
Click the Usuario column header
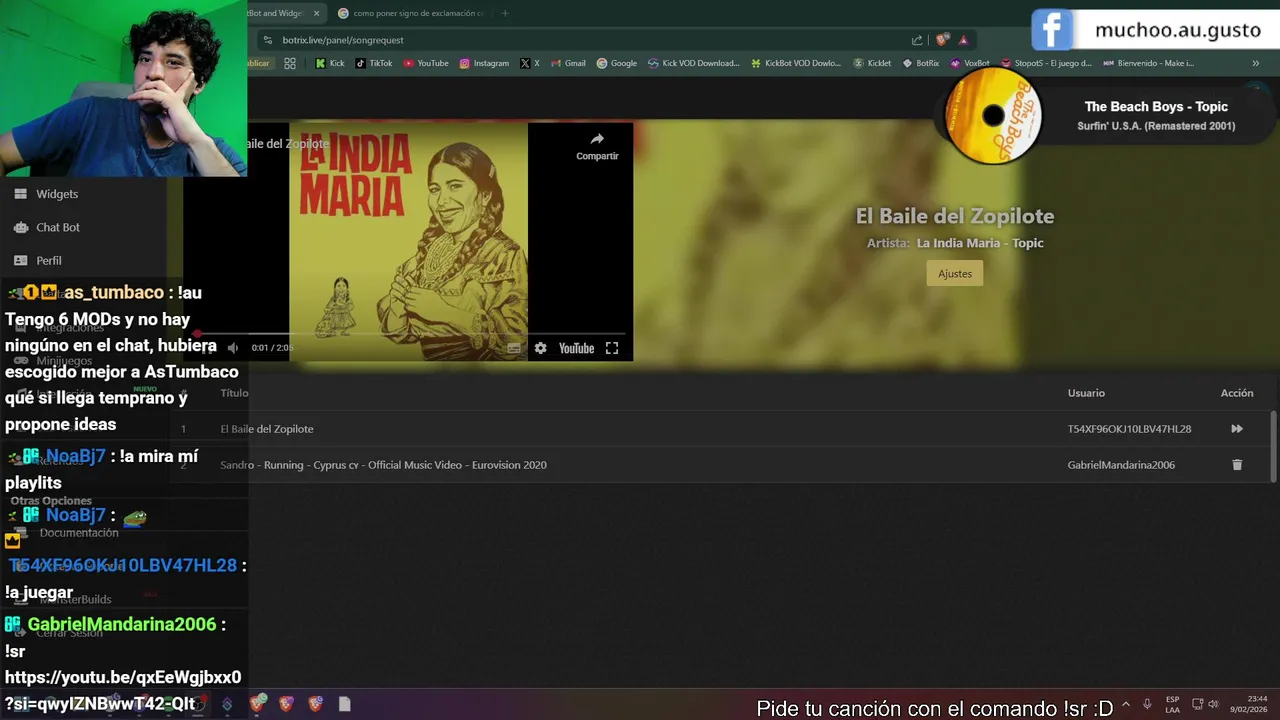tap(1086, 393)
